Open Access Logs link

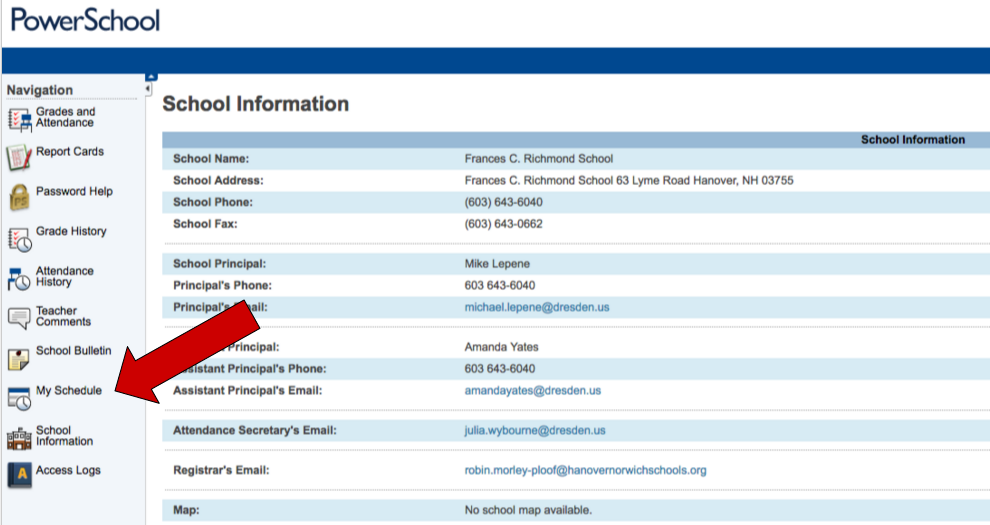(x=68, y=470)
